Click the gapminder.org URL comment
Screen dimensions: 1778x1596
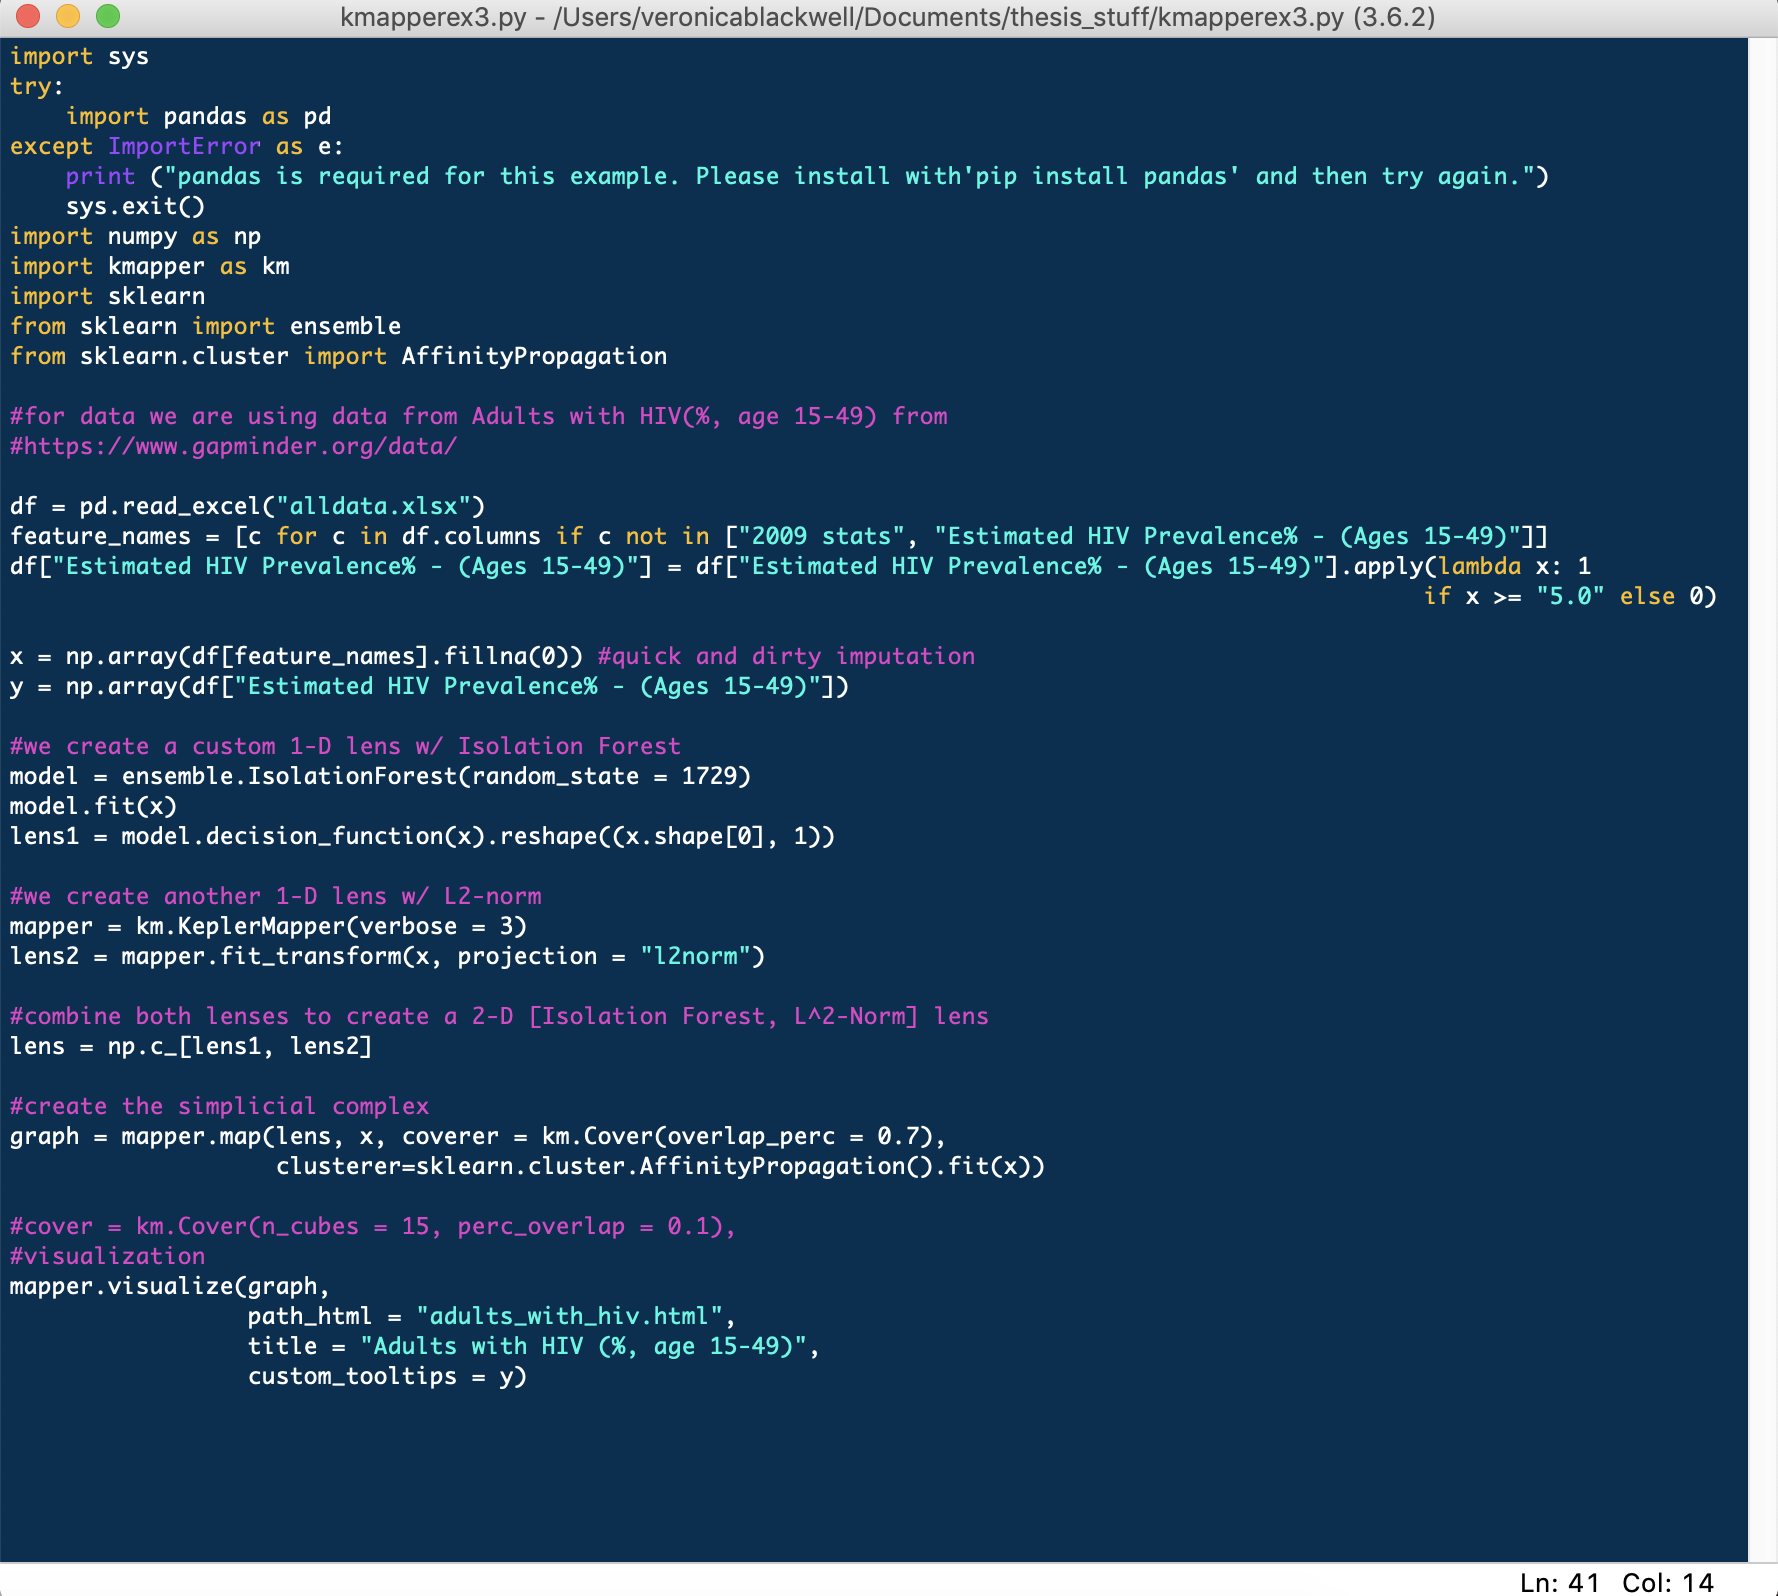tap(233, 447)
